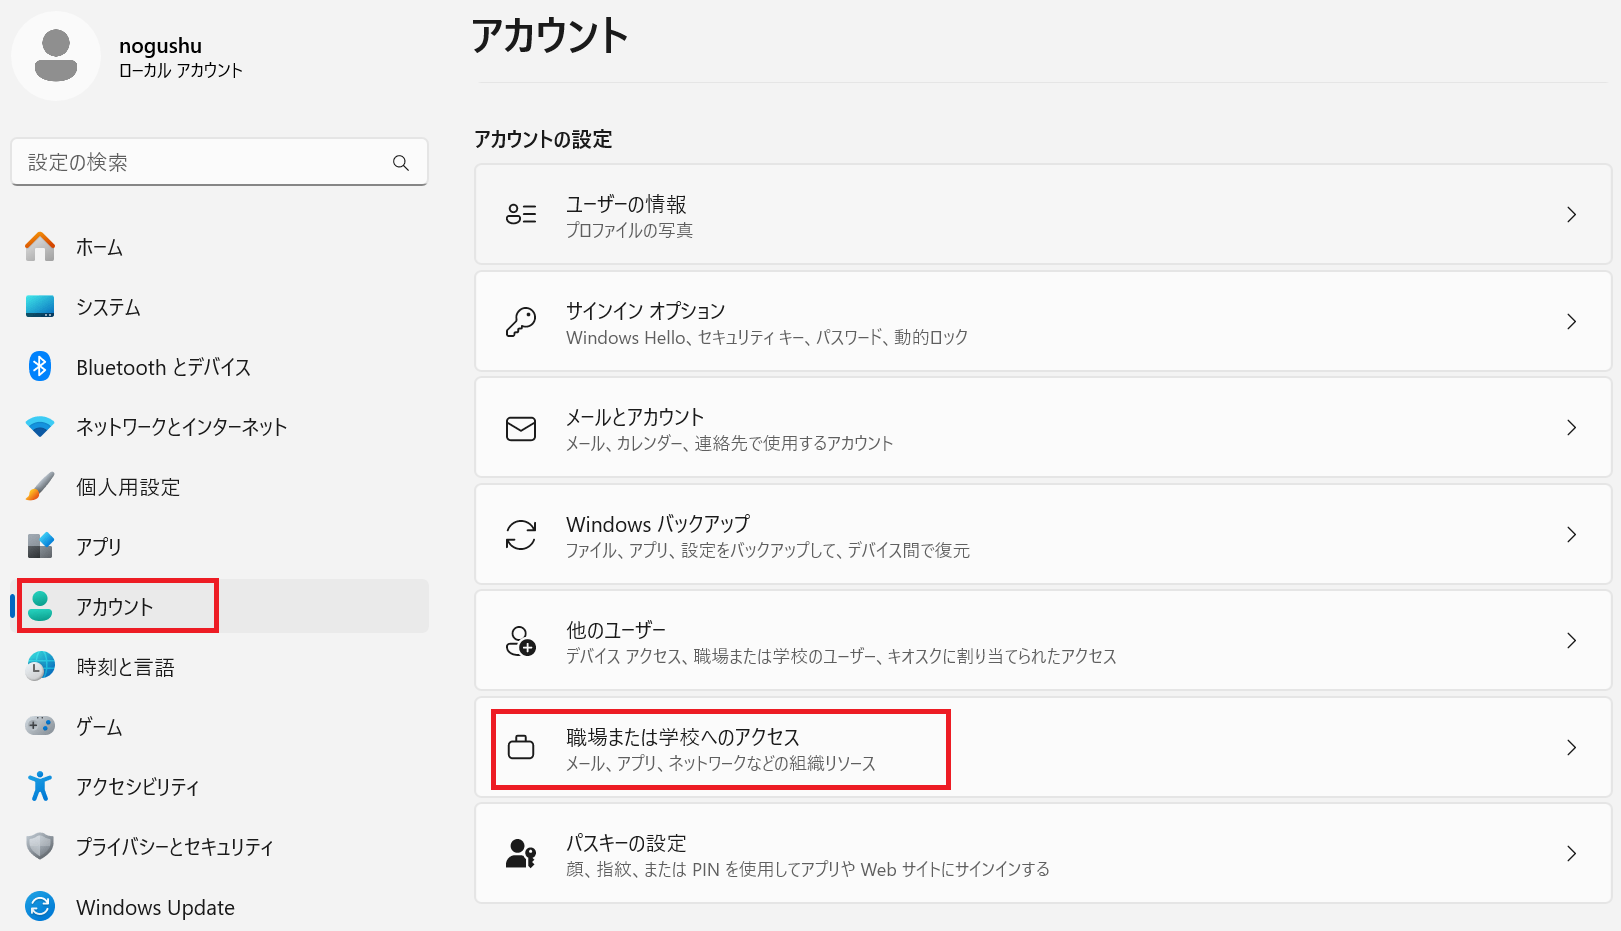Viewport: 1621px width, 931px height.
Task: Click the nogushu profile avatar picture
Action: 56,56
